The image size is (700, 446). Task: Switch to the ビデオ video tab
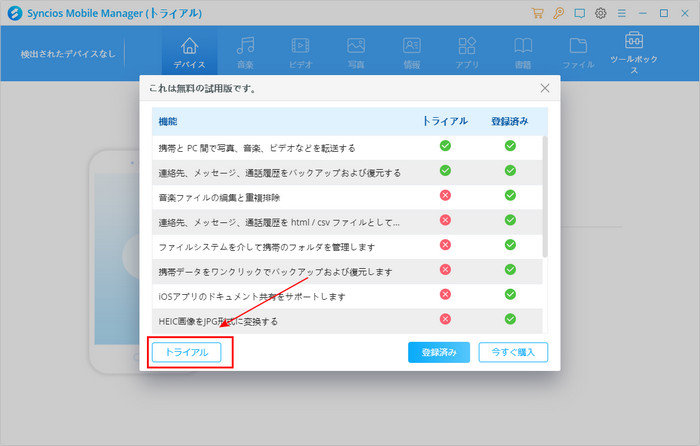300,53
